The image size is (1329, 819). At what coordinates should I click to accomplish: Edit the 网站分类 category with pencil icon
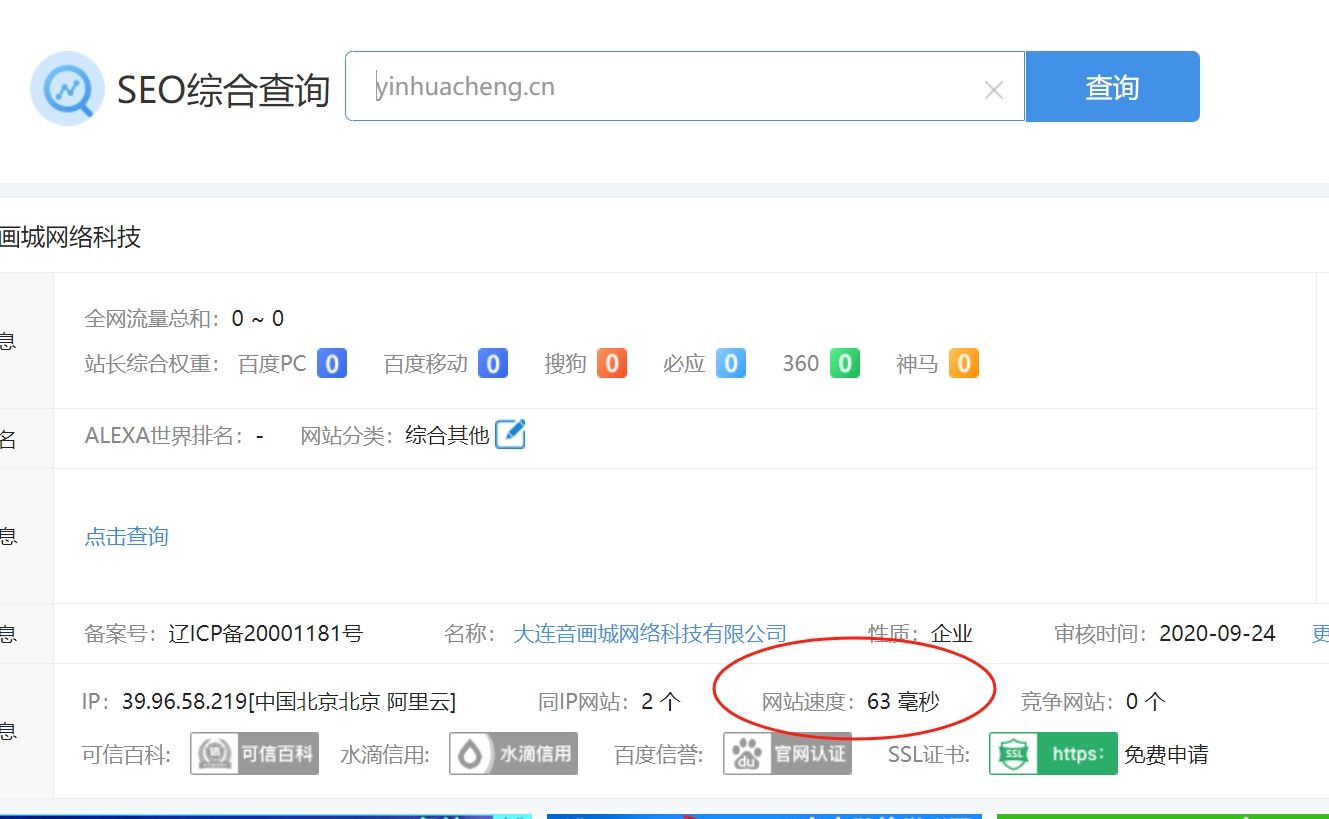(510, 434)
